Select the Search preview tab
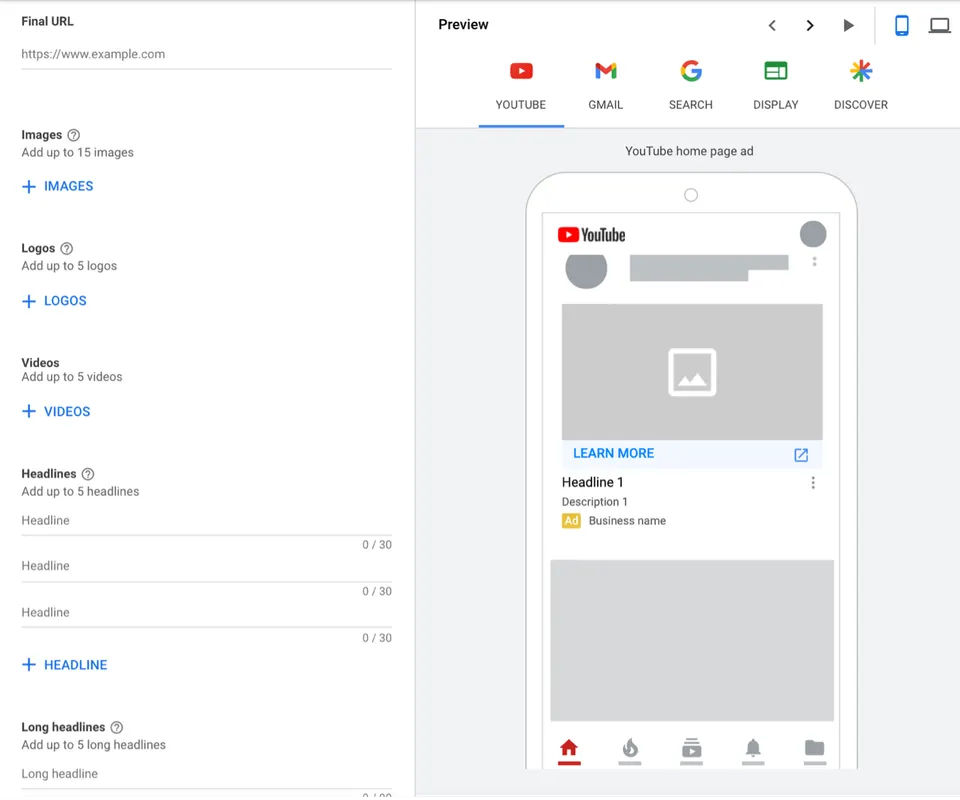This screenshot has width=960, height=800. 691,86
